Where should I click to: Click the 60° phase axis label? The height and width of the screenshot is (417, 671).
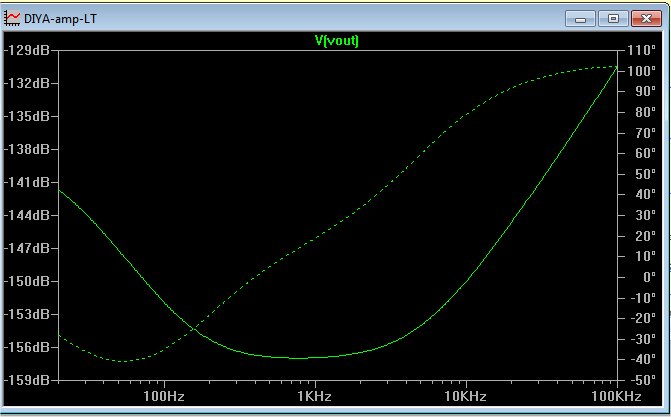click(645, 153)
